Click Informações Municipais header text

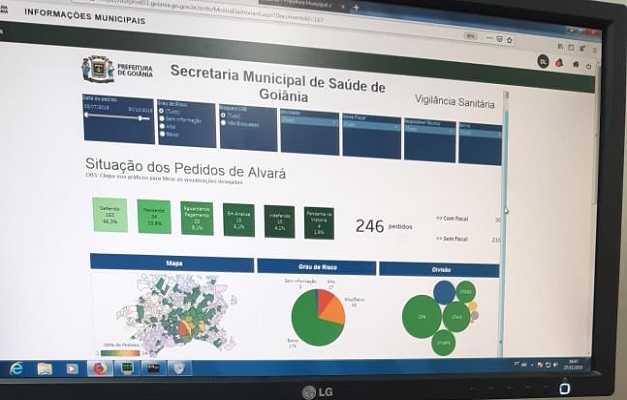(x=85, y=16)
